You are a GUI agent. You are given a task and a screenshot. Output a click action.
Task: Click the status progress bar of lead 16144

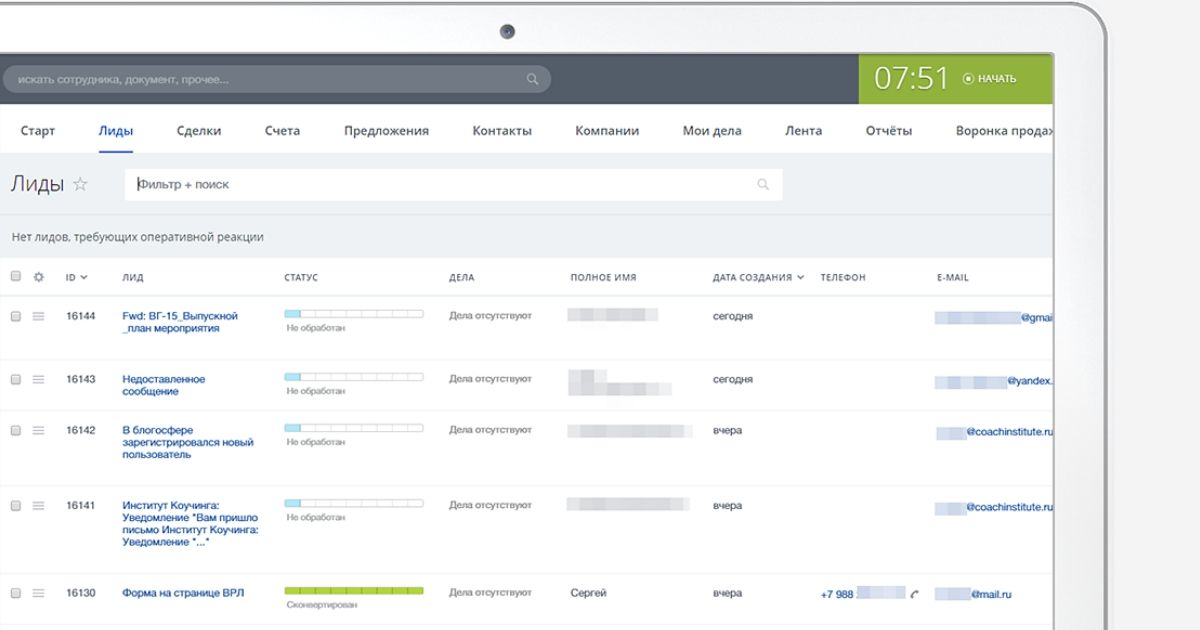pos(354,314)
